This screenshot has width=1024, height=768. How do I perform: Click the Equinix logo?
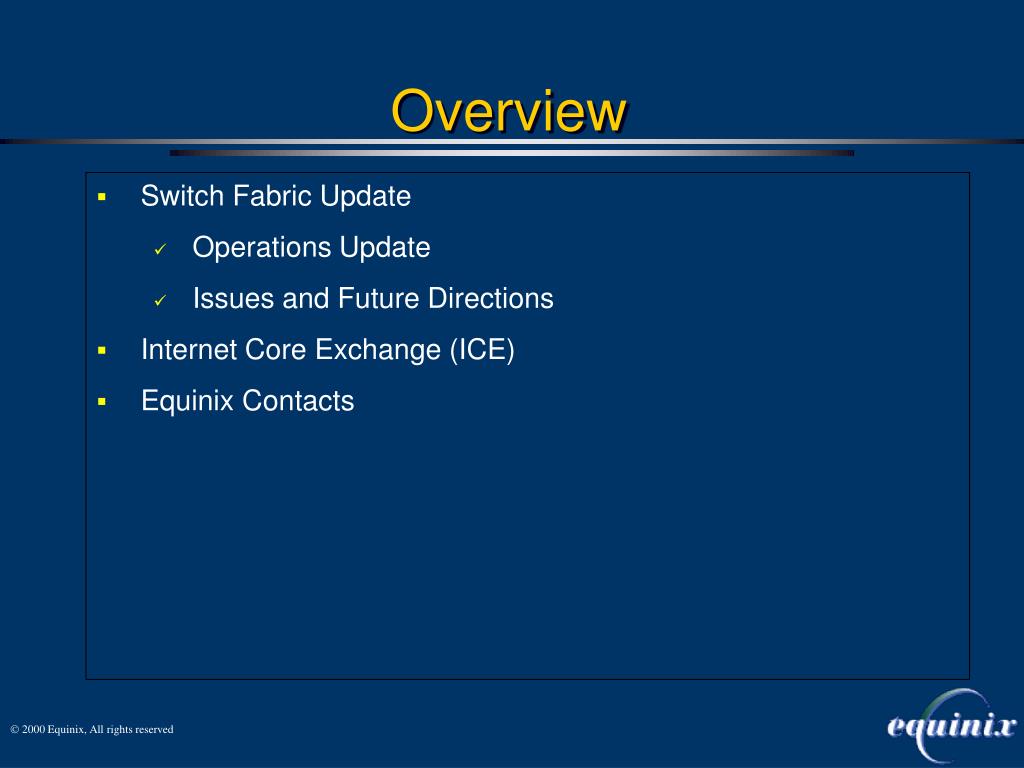click(952, 726)
